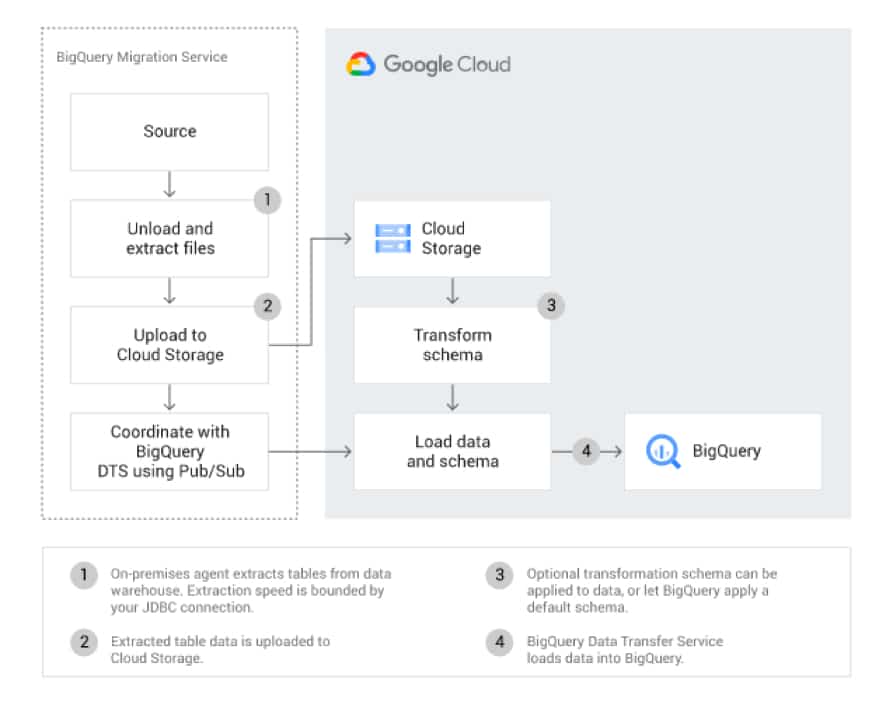Click the Load data and schema box
891x704 pixels.
coord(452,452)
